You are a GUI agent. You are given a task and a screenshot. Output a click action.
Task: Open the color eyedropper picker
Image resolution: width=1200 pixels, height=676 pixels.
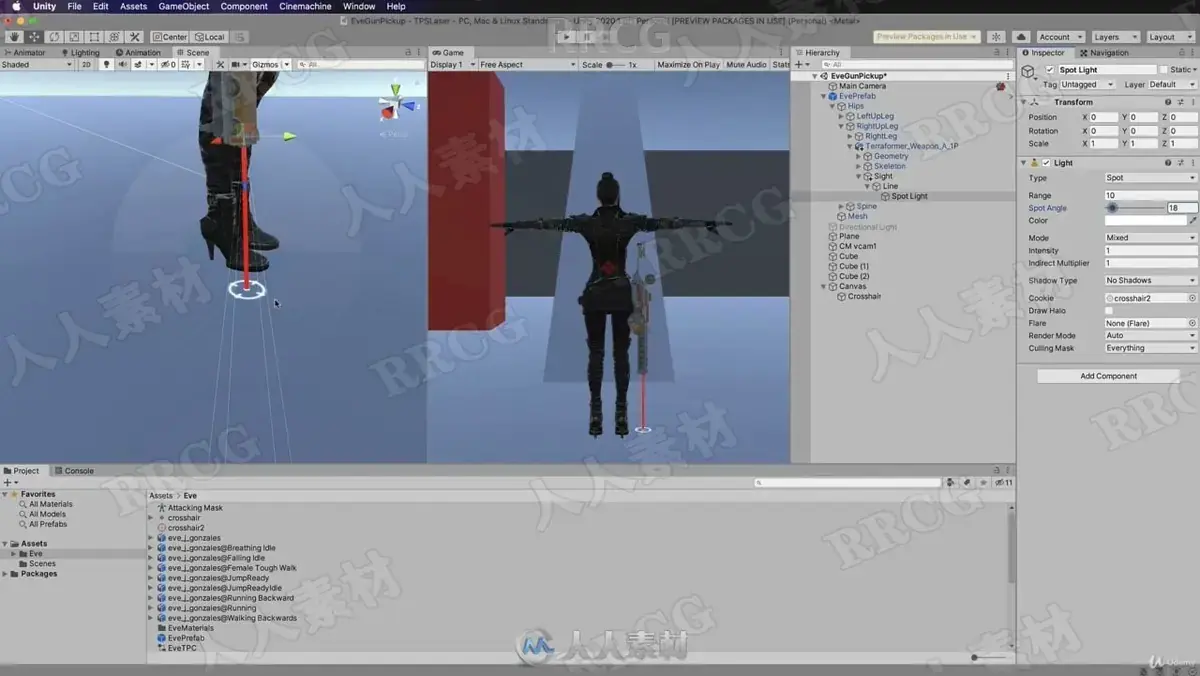pyautogui.click(x=1192, y=221)
